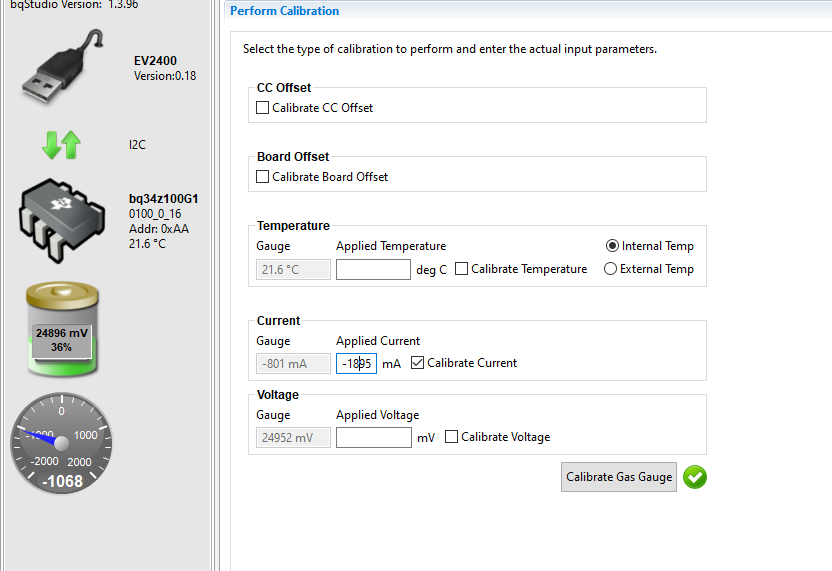Click the bq34z100G1 device name

point(163,199)
